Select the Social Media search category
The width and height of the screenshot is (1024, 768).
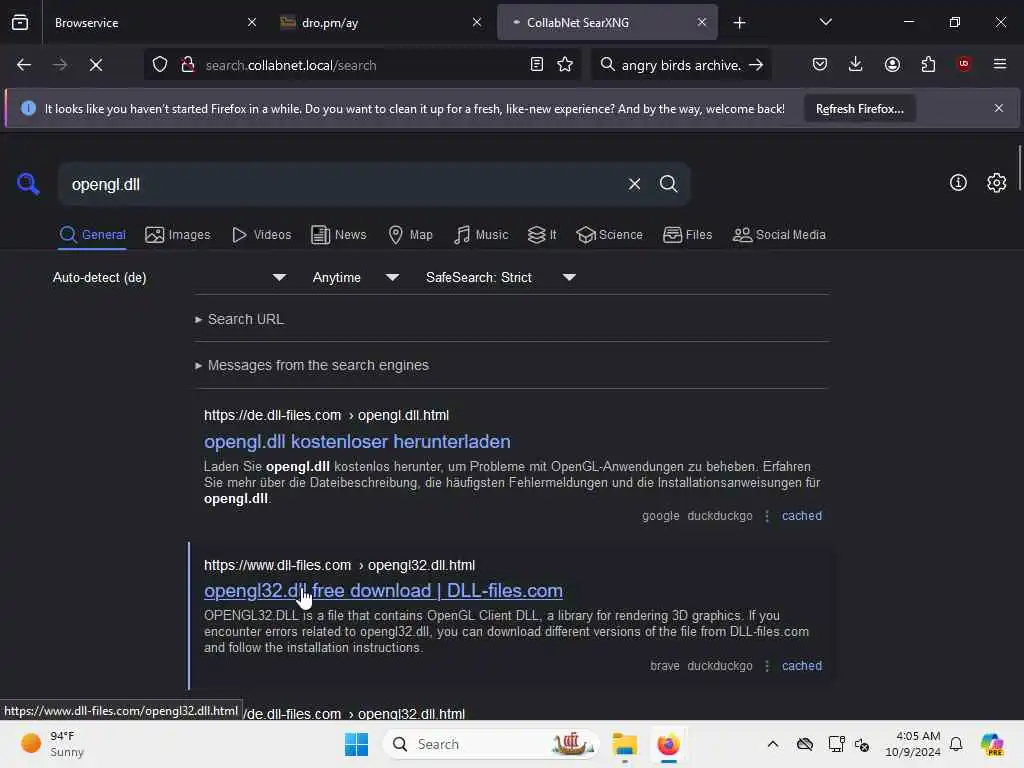[779, 235]
